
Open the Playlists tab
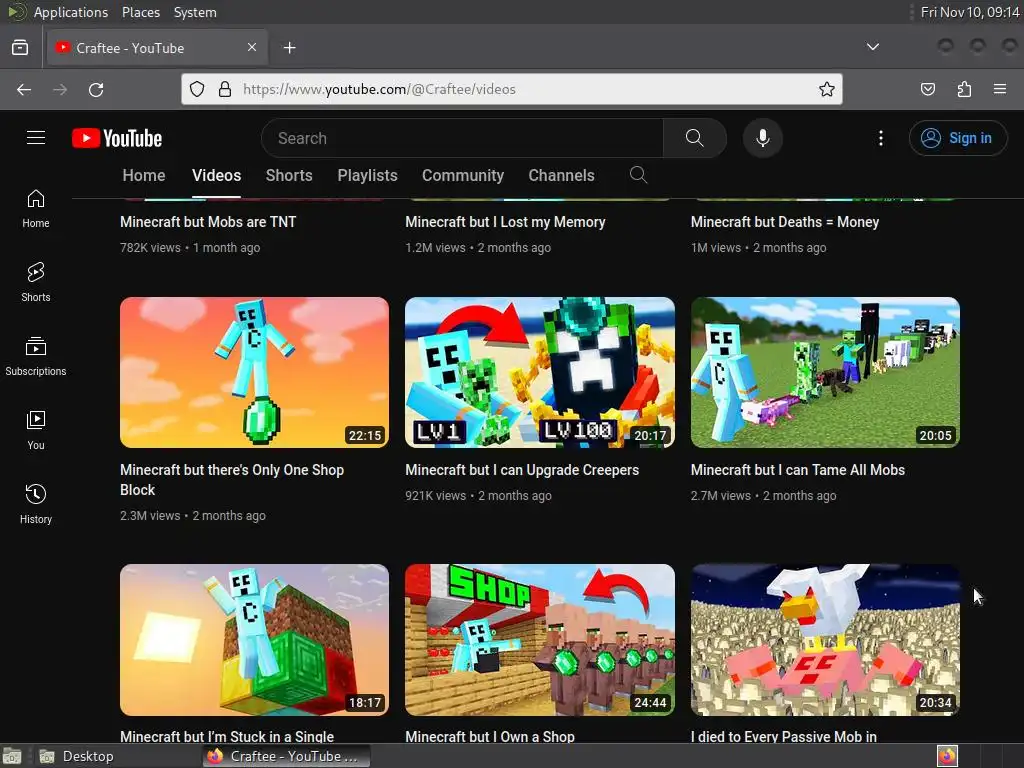click(x=367, y=175)
